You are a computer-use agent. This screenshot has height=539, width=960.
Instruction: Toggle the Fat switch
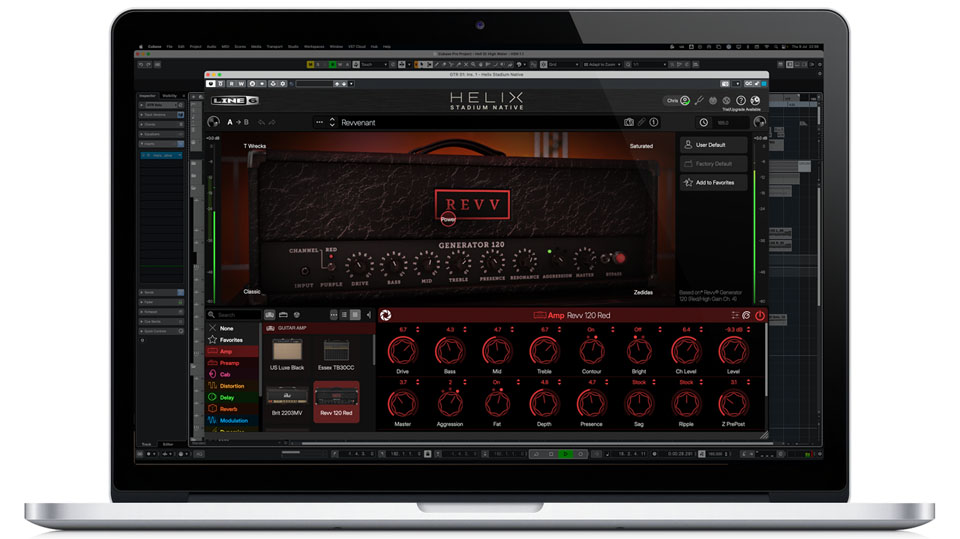497,404
